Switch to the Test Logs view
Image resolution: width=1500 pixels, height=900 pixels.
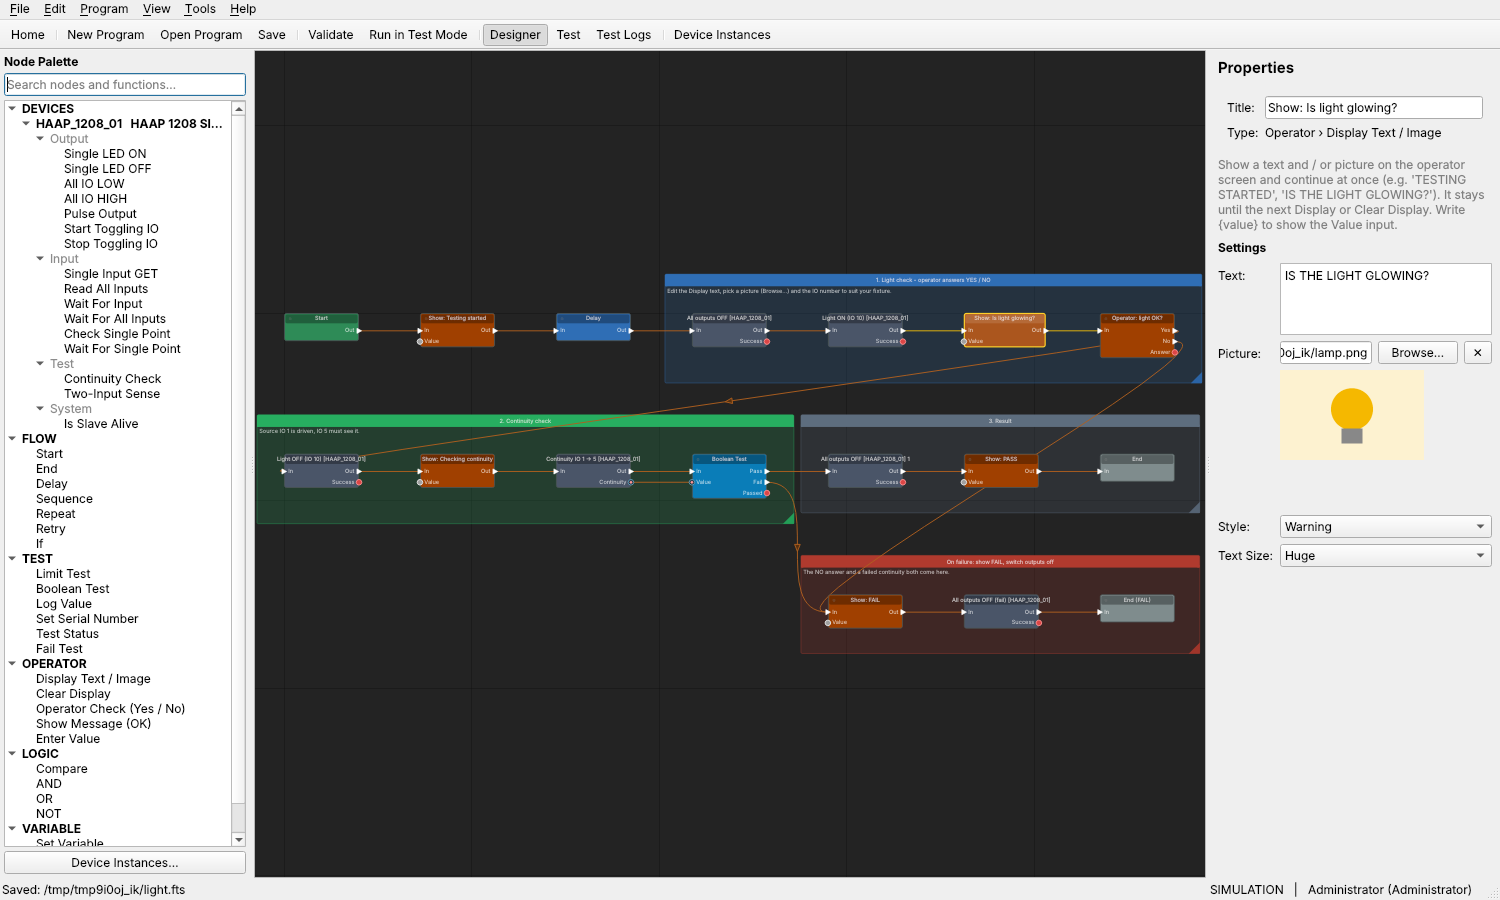[x=623, y=35]
